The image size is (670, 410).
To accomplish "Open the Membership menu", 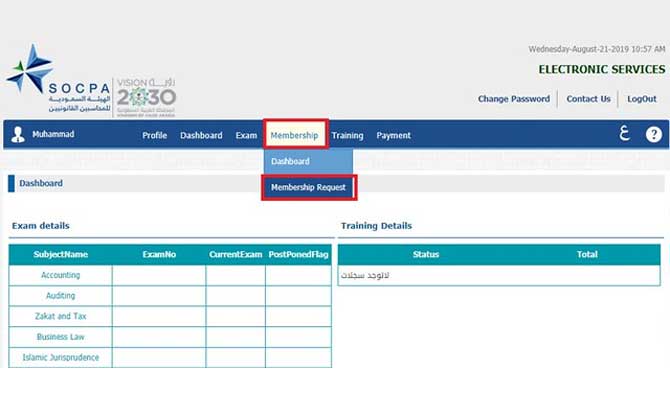I will [294, 135].
